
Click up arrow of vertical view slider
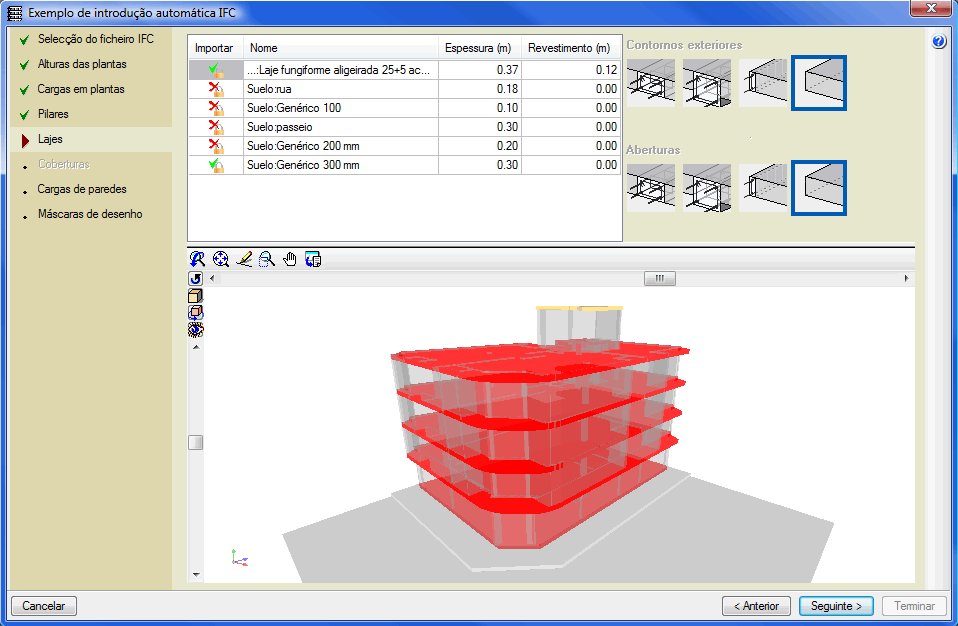point(196,347)
